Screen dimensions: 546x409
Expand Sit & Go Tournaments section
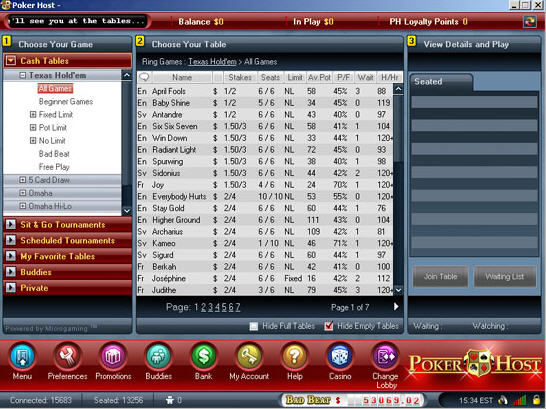(11, 225)
